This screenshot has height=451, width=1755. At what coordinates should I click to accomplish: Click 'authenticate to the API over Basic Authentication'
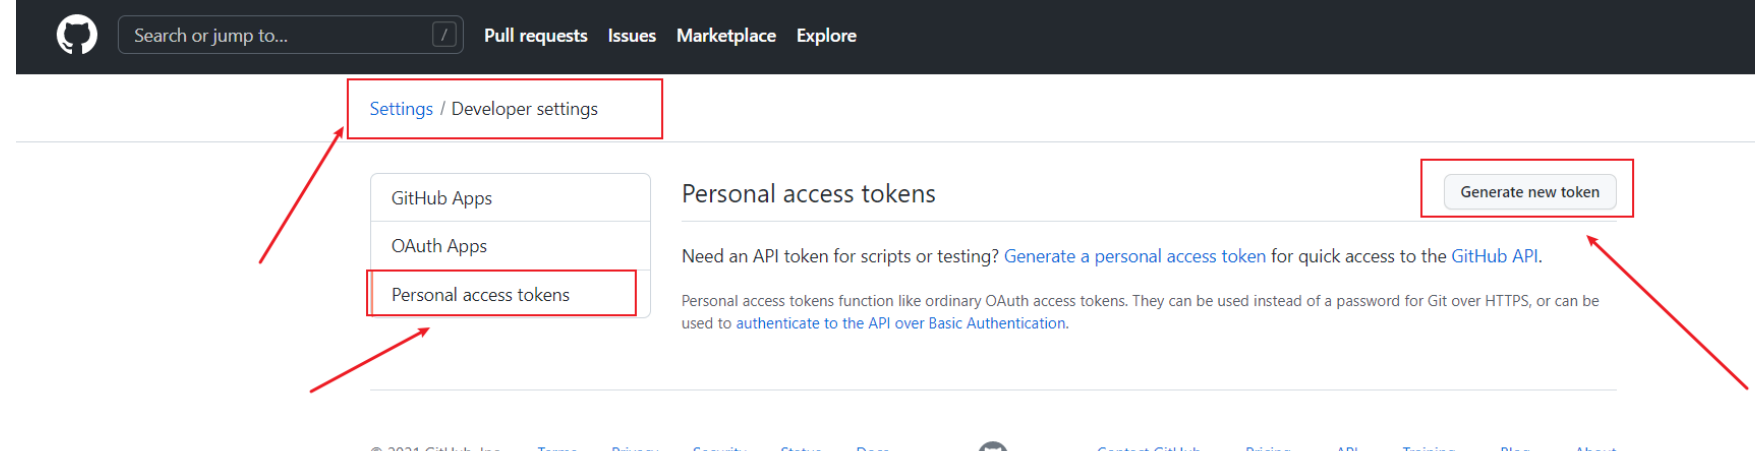(900, 323)
